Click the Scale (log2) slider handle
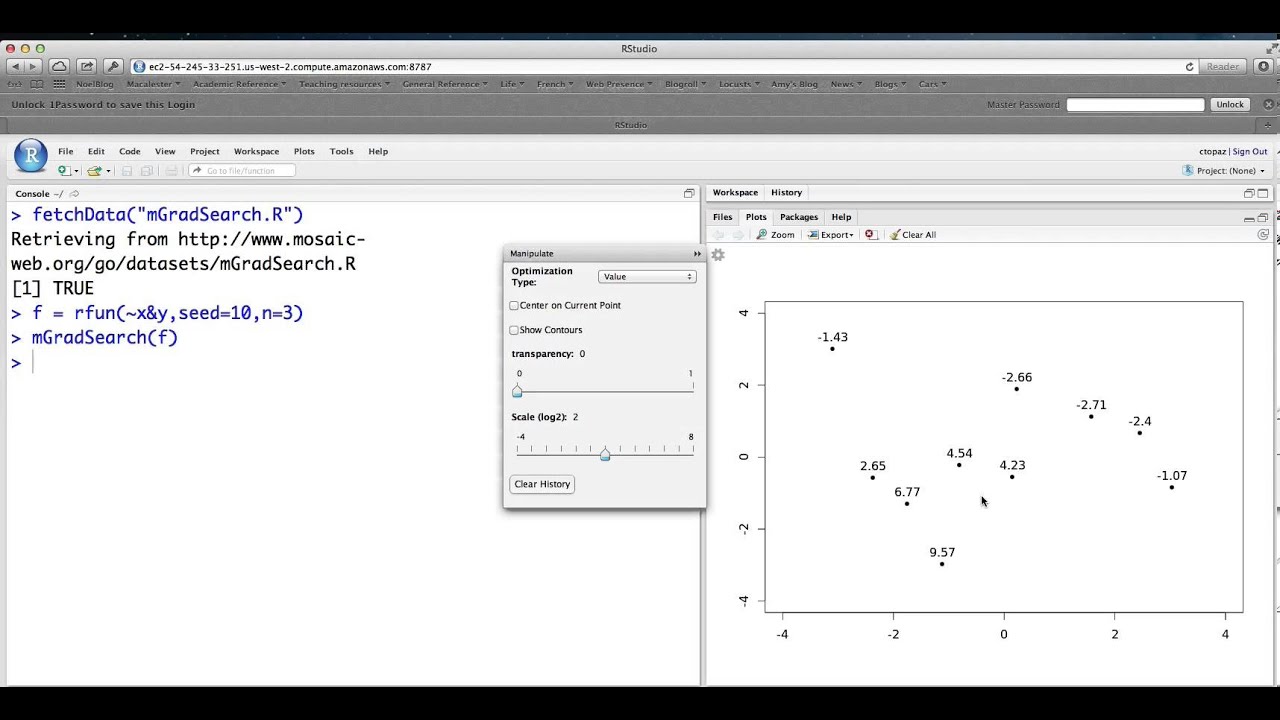 click(605, 455)
